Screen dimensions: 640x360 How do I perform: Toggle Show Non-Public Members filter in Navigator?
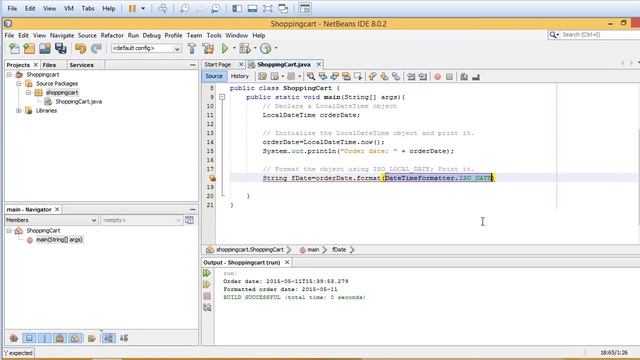point(60,338)
